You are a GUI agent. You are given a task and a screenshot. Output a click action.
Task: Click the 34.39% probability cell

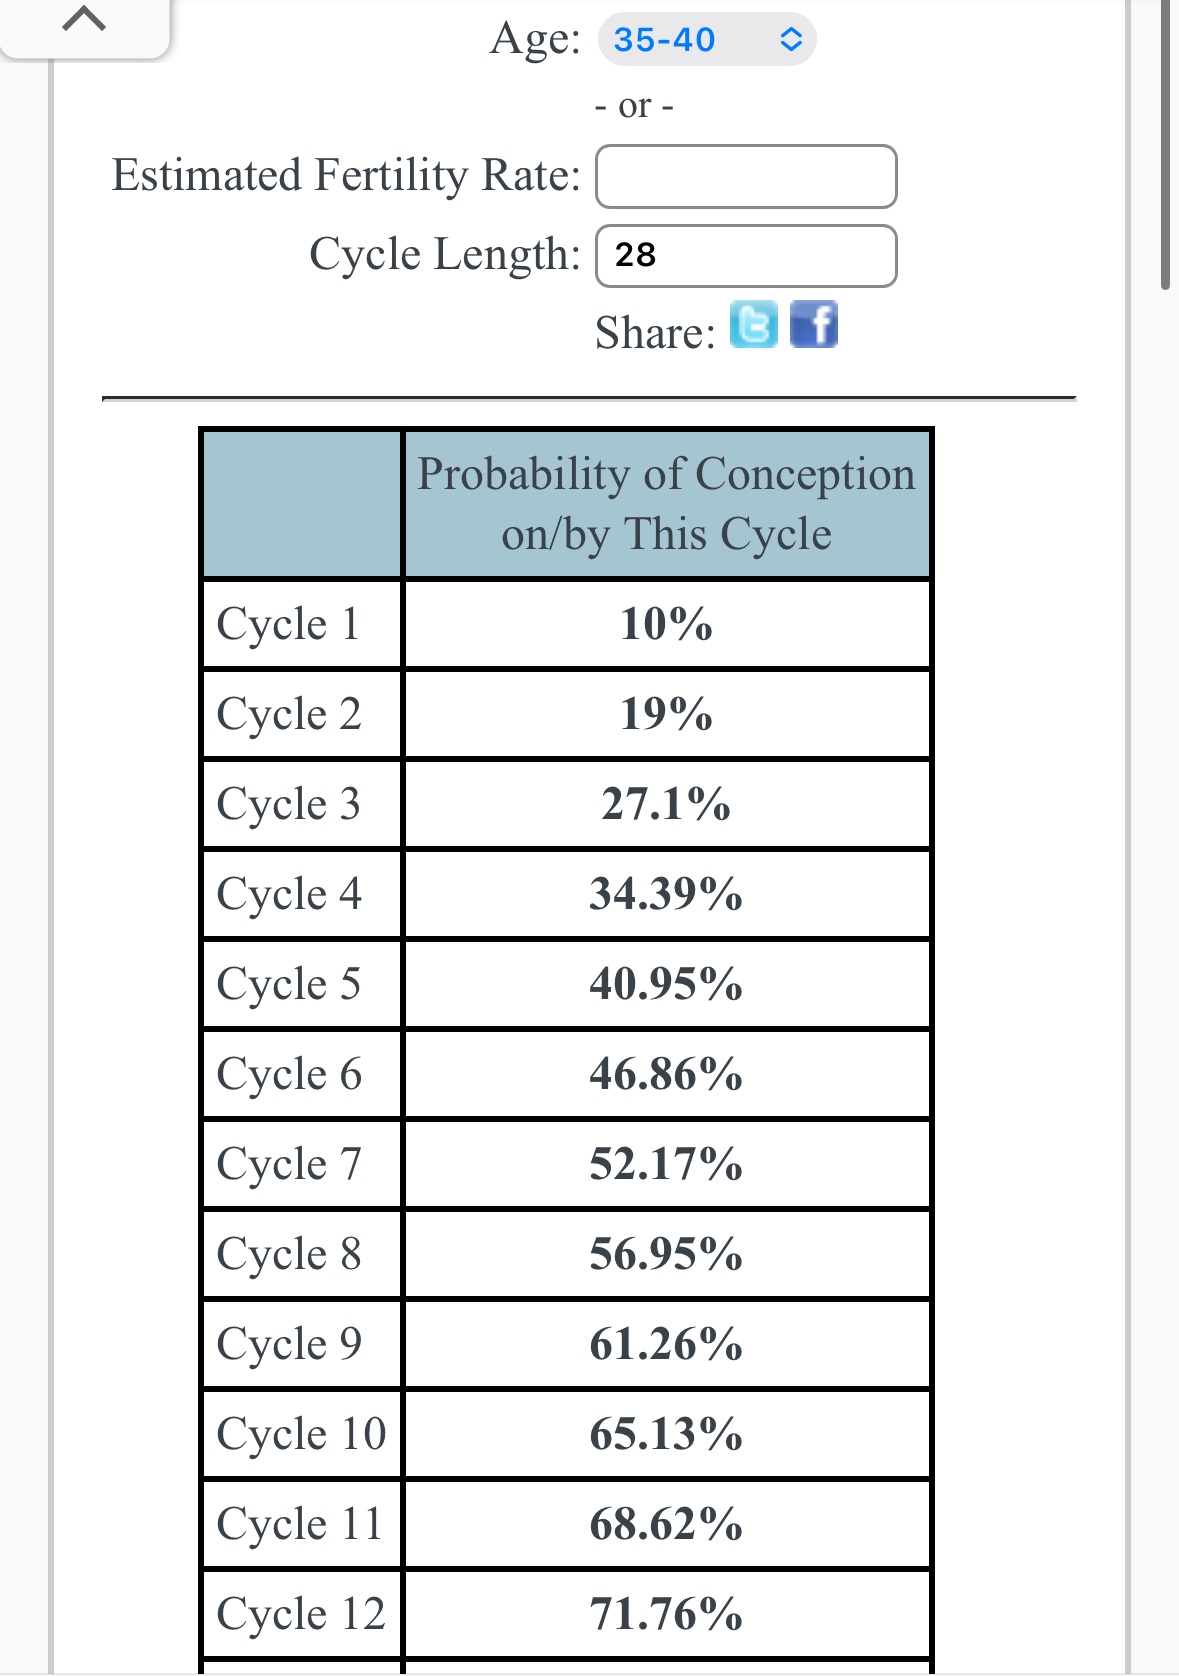[666, 894]
